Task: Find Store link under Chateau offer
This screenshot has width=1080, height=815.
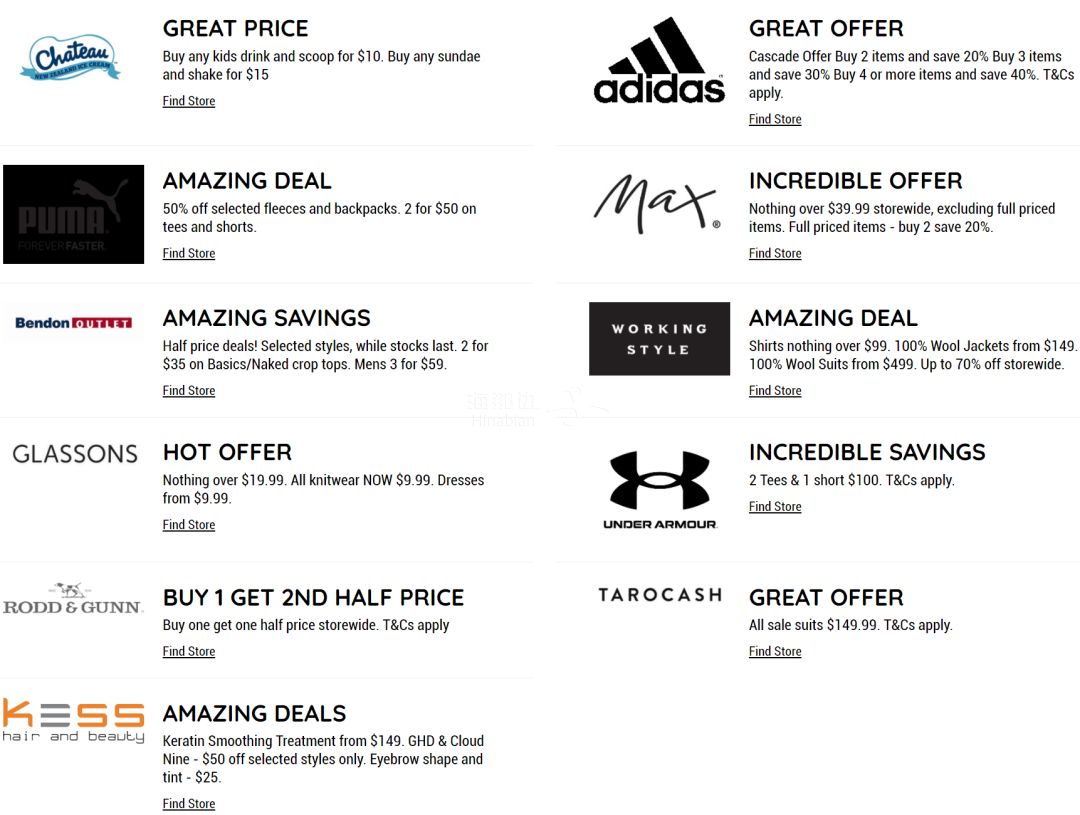Action: (189, 101)
